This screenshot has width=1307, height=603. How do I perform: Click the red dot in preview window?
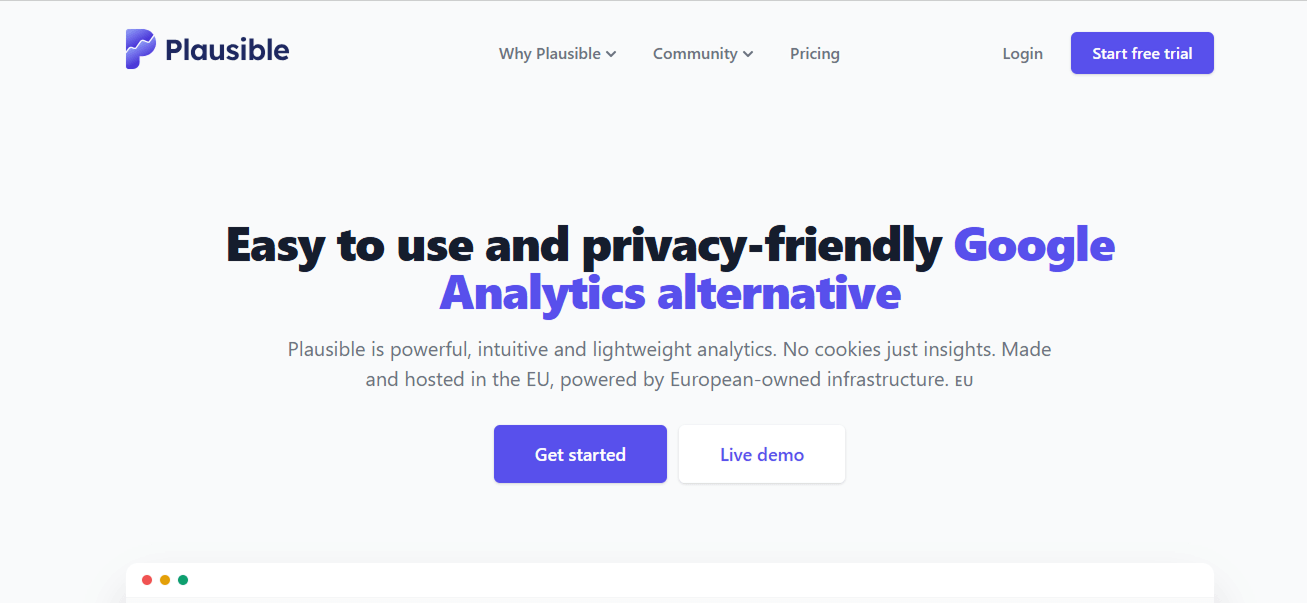(x=147, y=580)
